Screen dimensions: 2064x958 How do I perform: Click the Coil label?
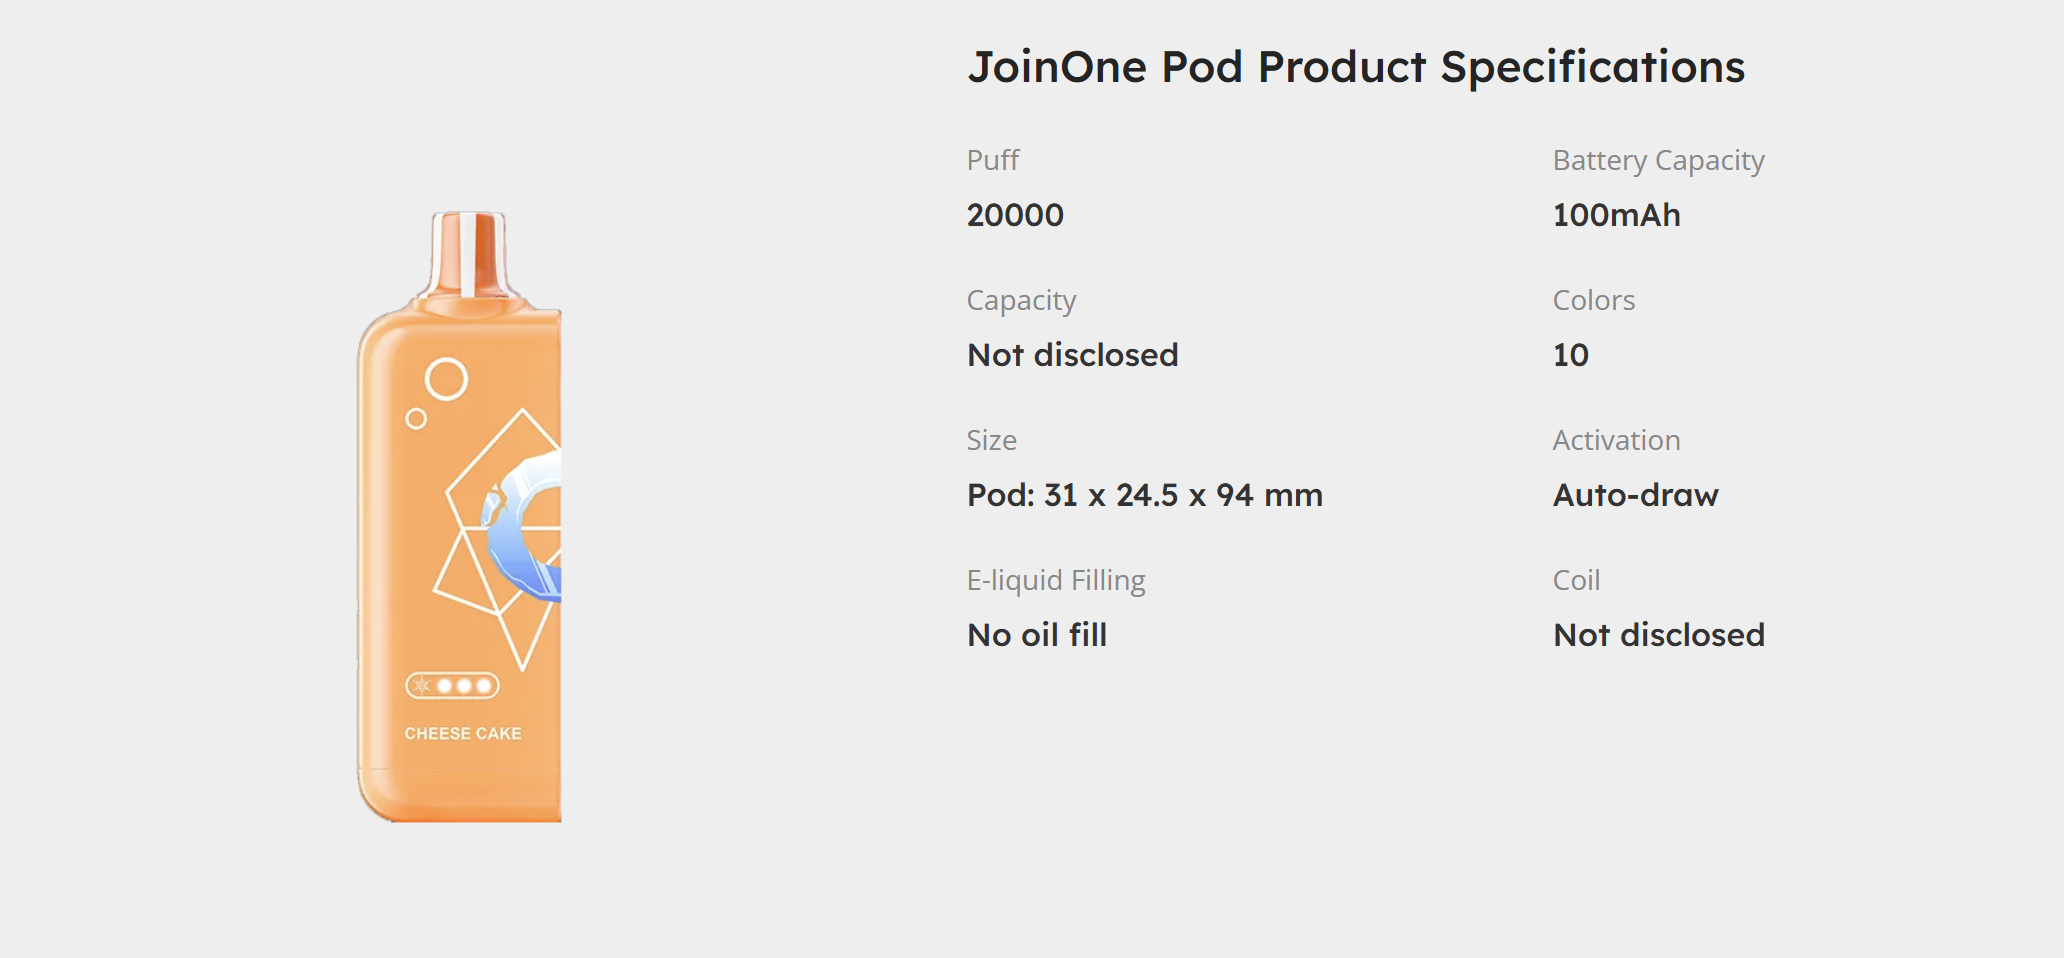point(1576,580)
